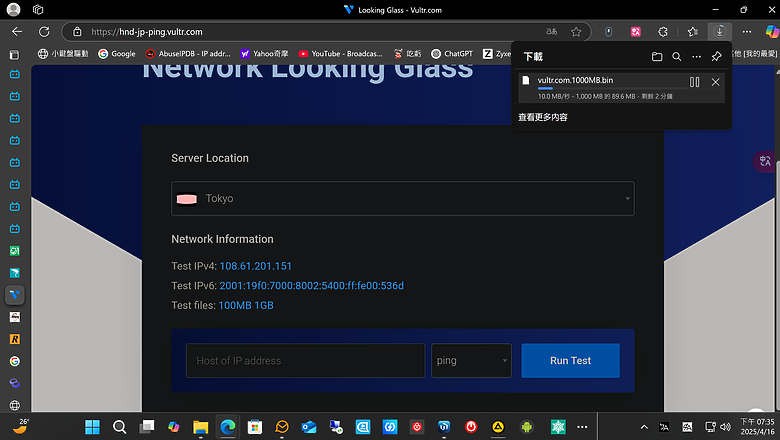
Task: Click the vultr.com.1000MB.bin file name
Action: click(575, 80)
